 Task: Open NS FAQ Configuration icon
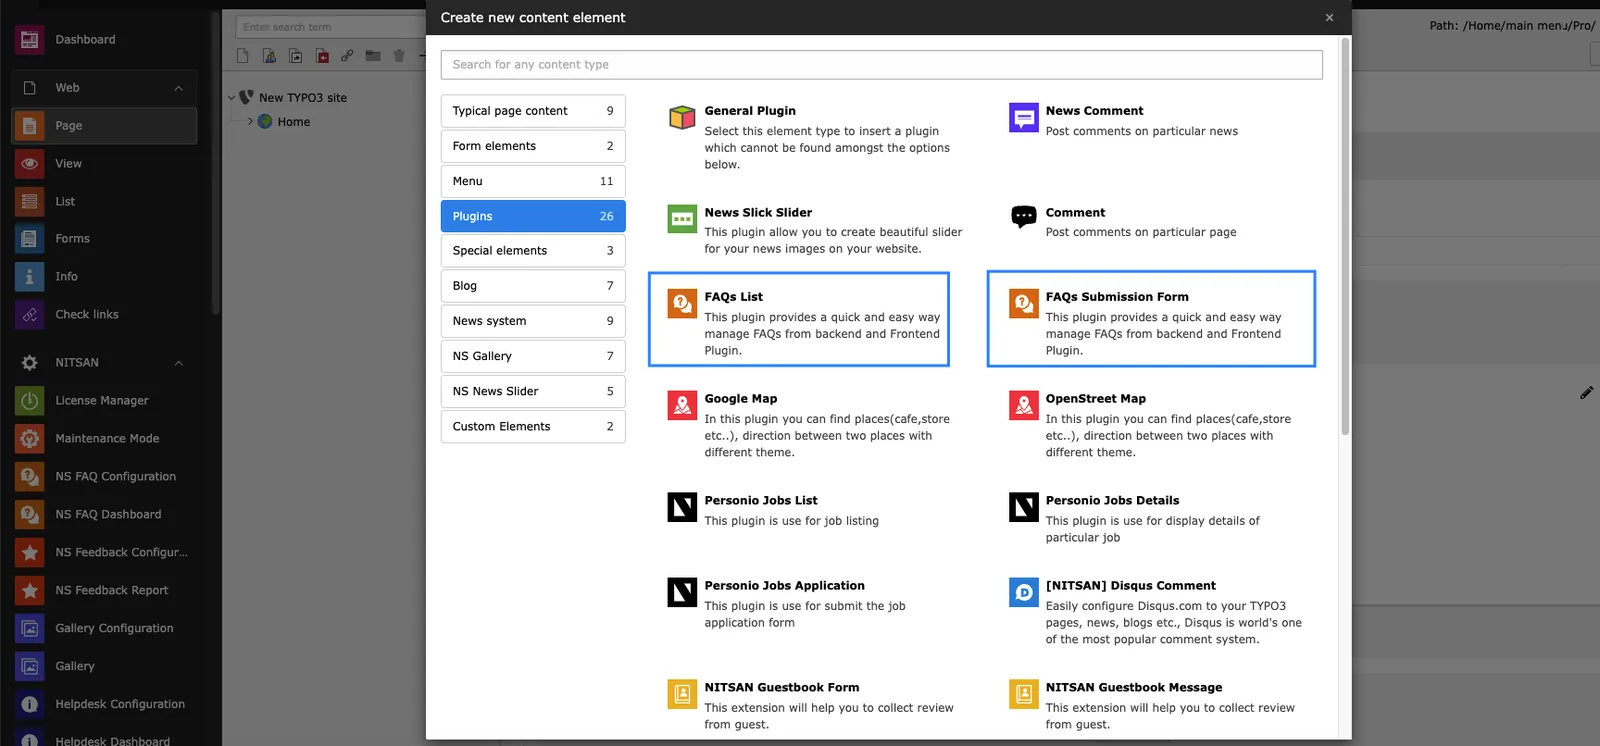(x=29, y=477)
